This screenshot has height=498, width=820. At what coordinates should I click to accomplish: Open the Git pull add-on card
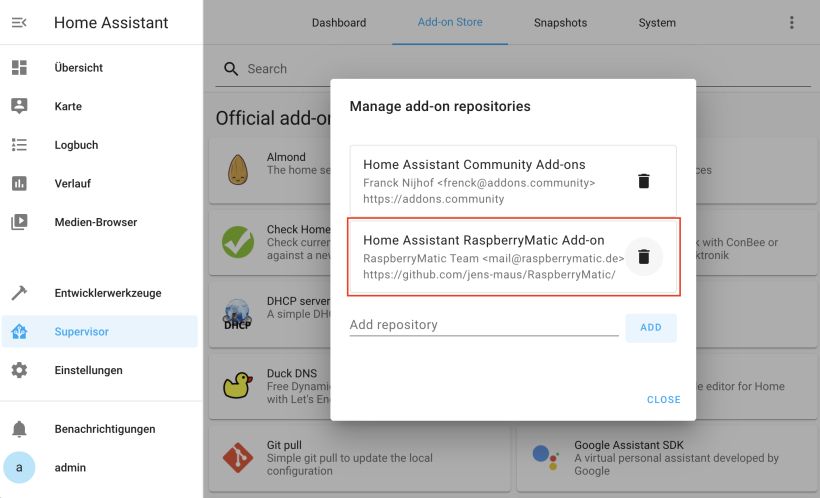click(x=360, y=458)
